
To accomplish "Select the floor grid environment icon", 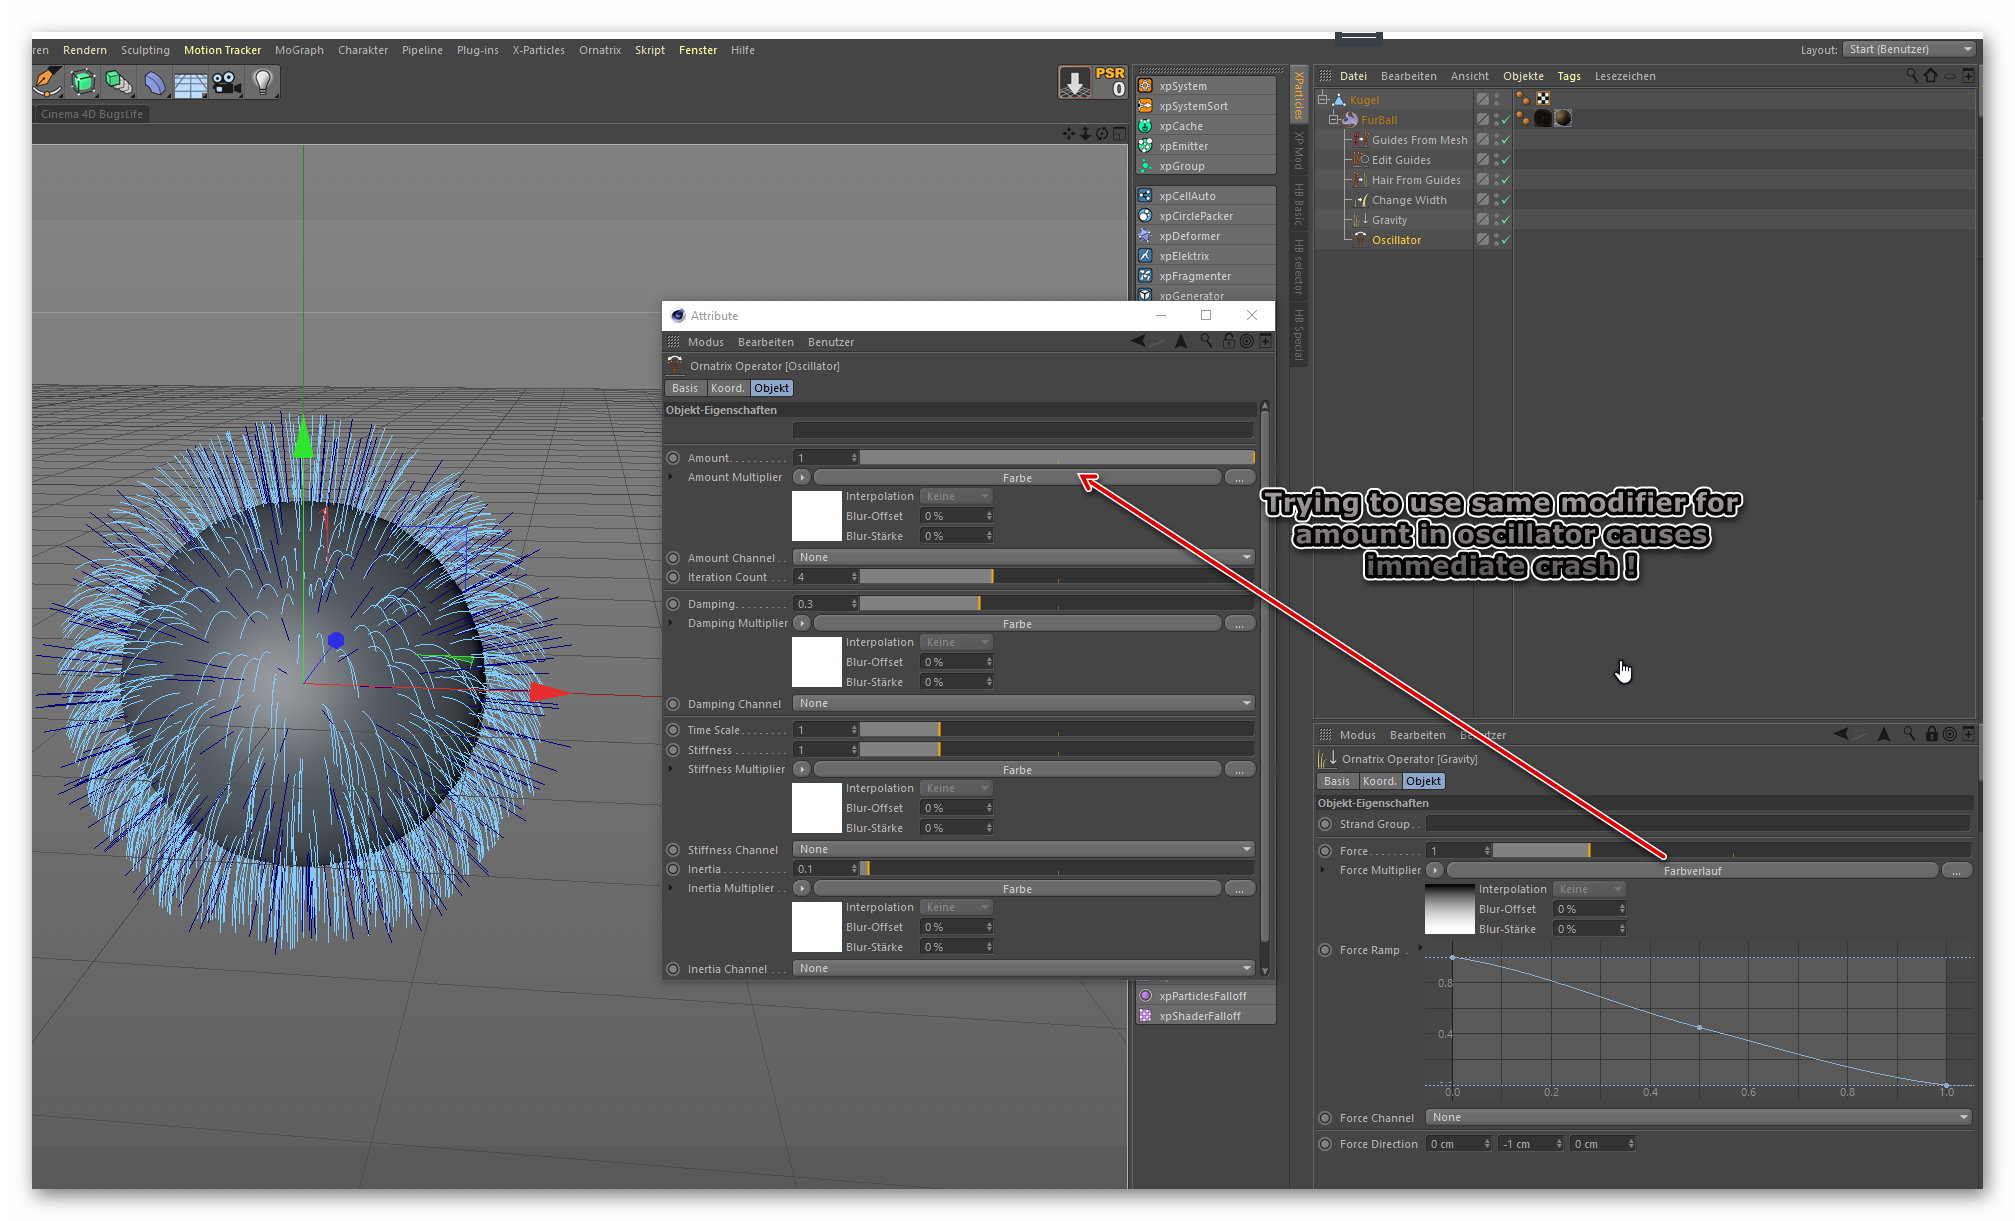I will coord(190,83).
